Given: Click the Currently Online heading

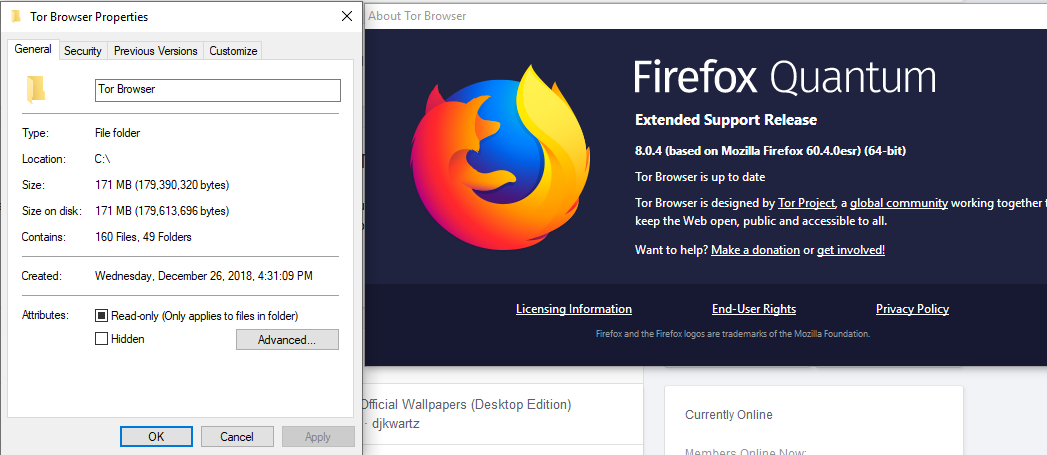Looking at the screenshot, I should tap(728, 415).
